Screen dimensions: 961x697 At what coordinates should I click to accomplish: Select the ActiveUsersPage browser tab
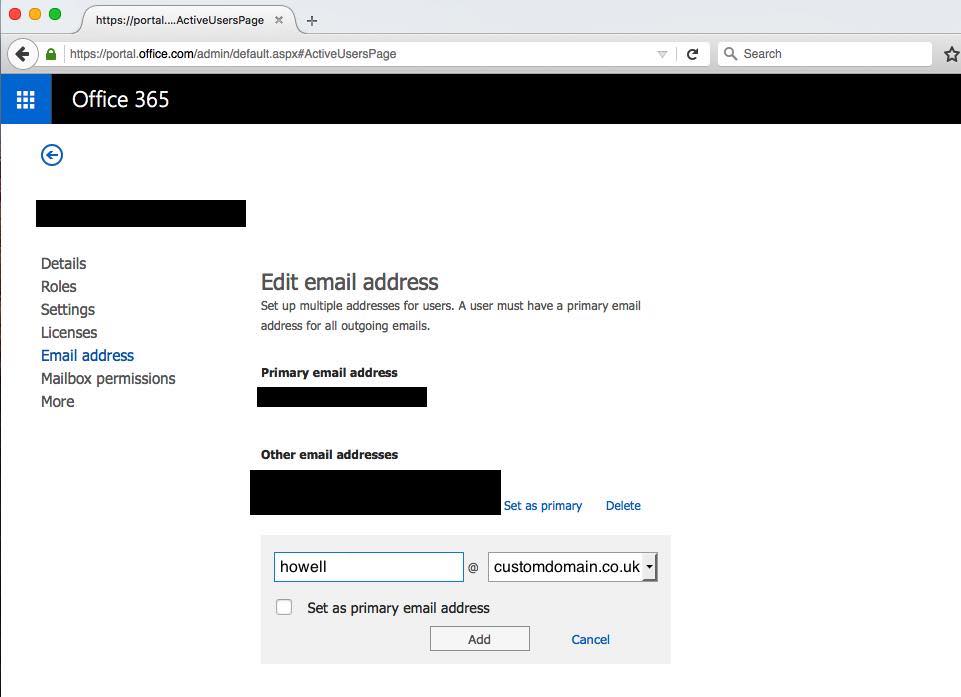(x=187, y=20)
